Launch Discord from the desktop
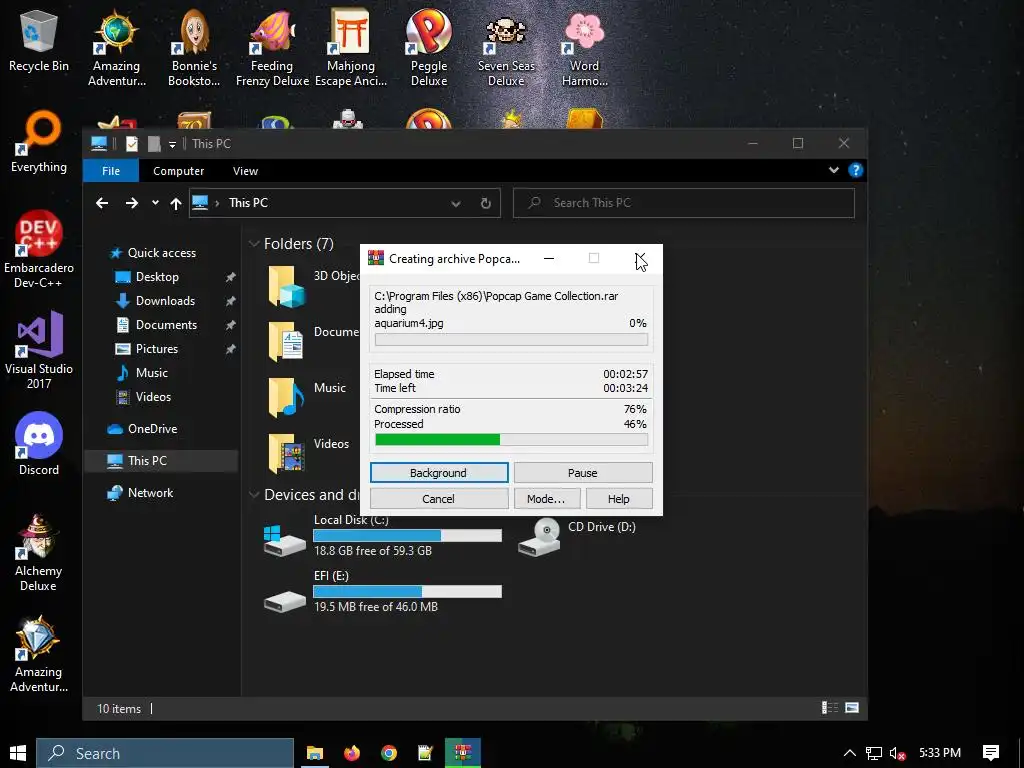The height and width of the screenshot is (768, 1024). point(39,444)
